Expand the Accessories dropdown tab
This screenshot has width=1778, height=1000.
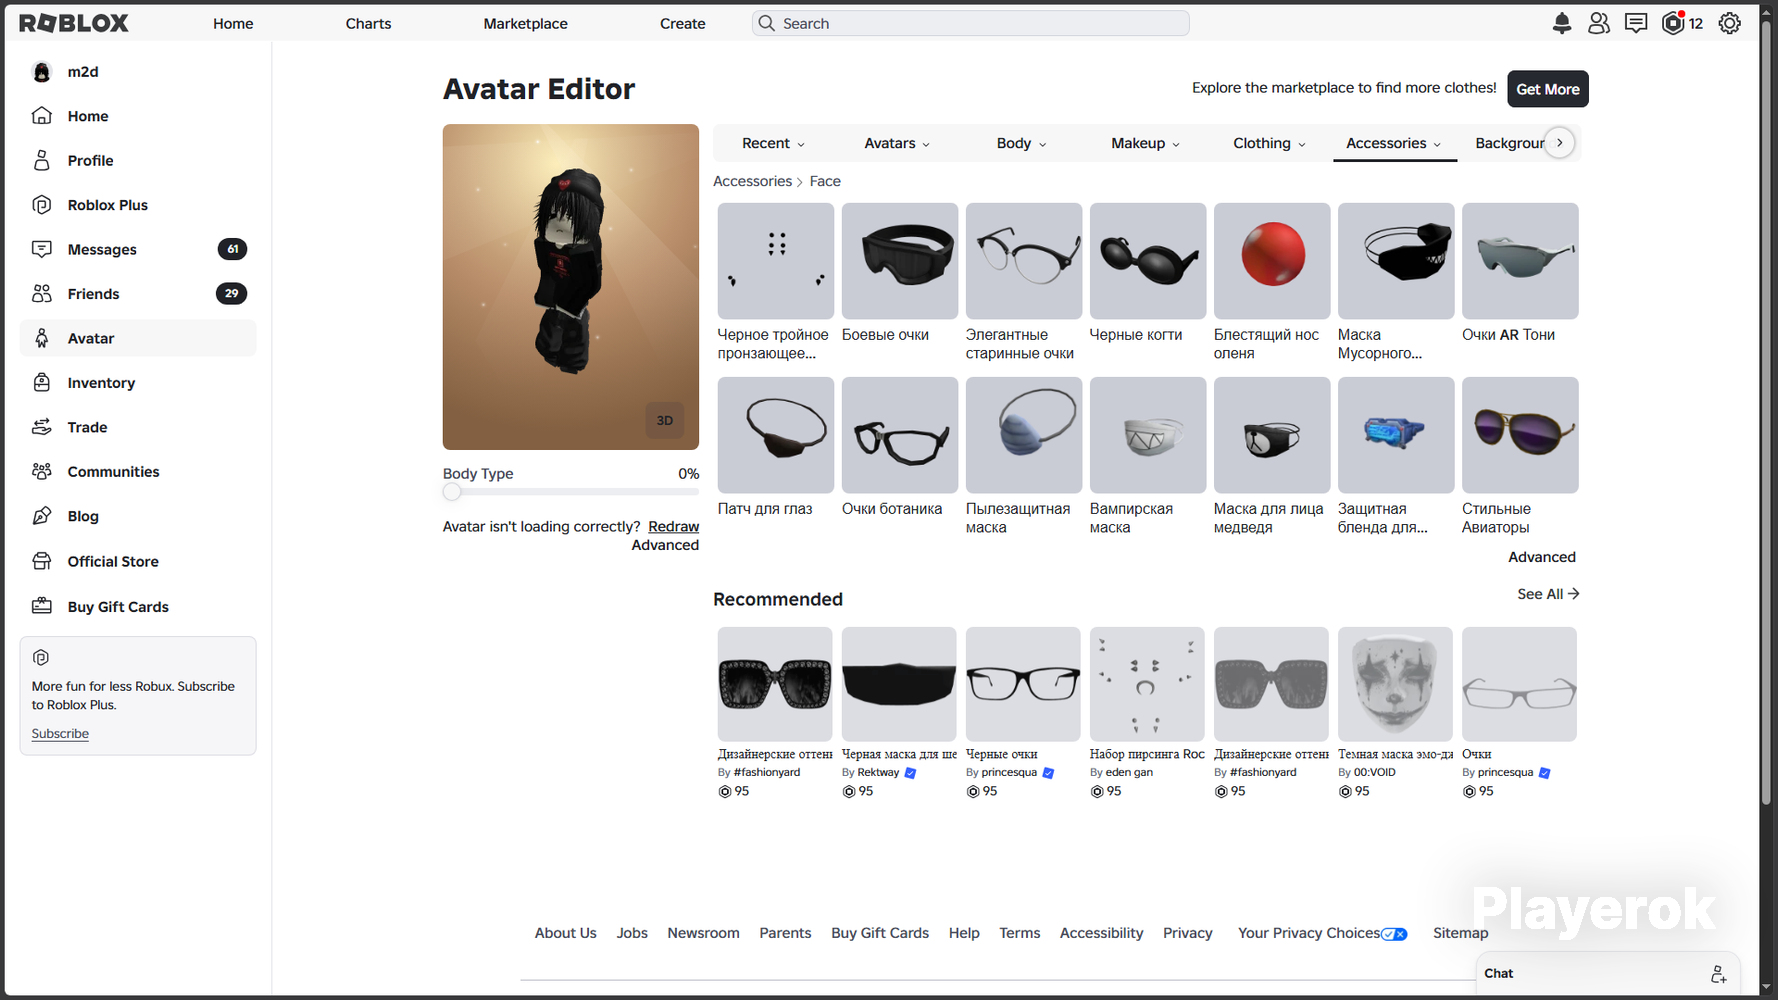(1394, 143)
